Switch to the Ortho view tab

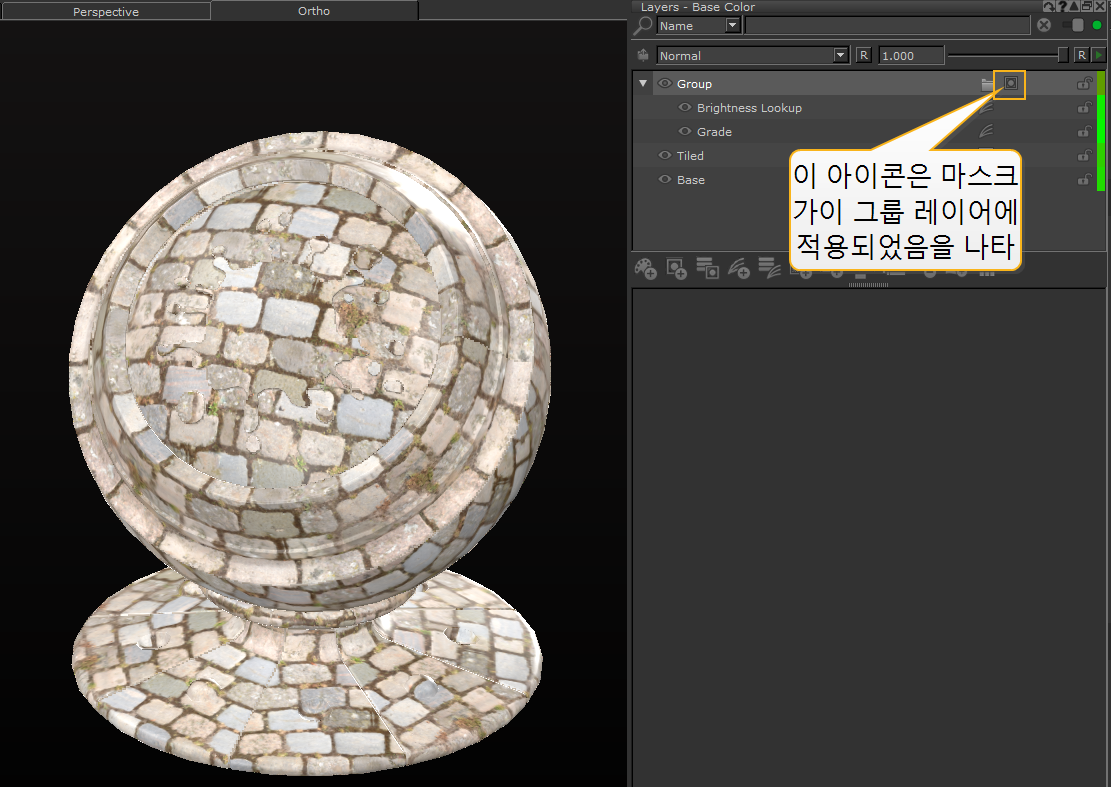pos(314,11)
